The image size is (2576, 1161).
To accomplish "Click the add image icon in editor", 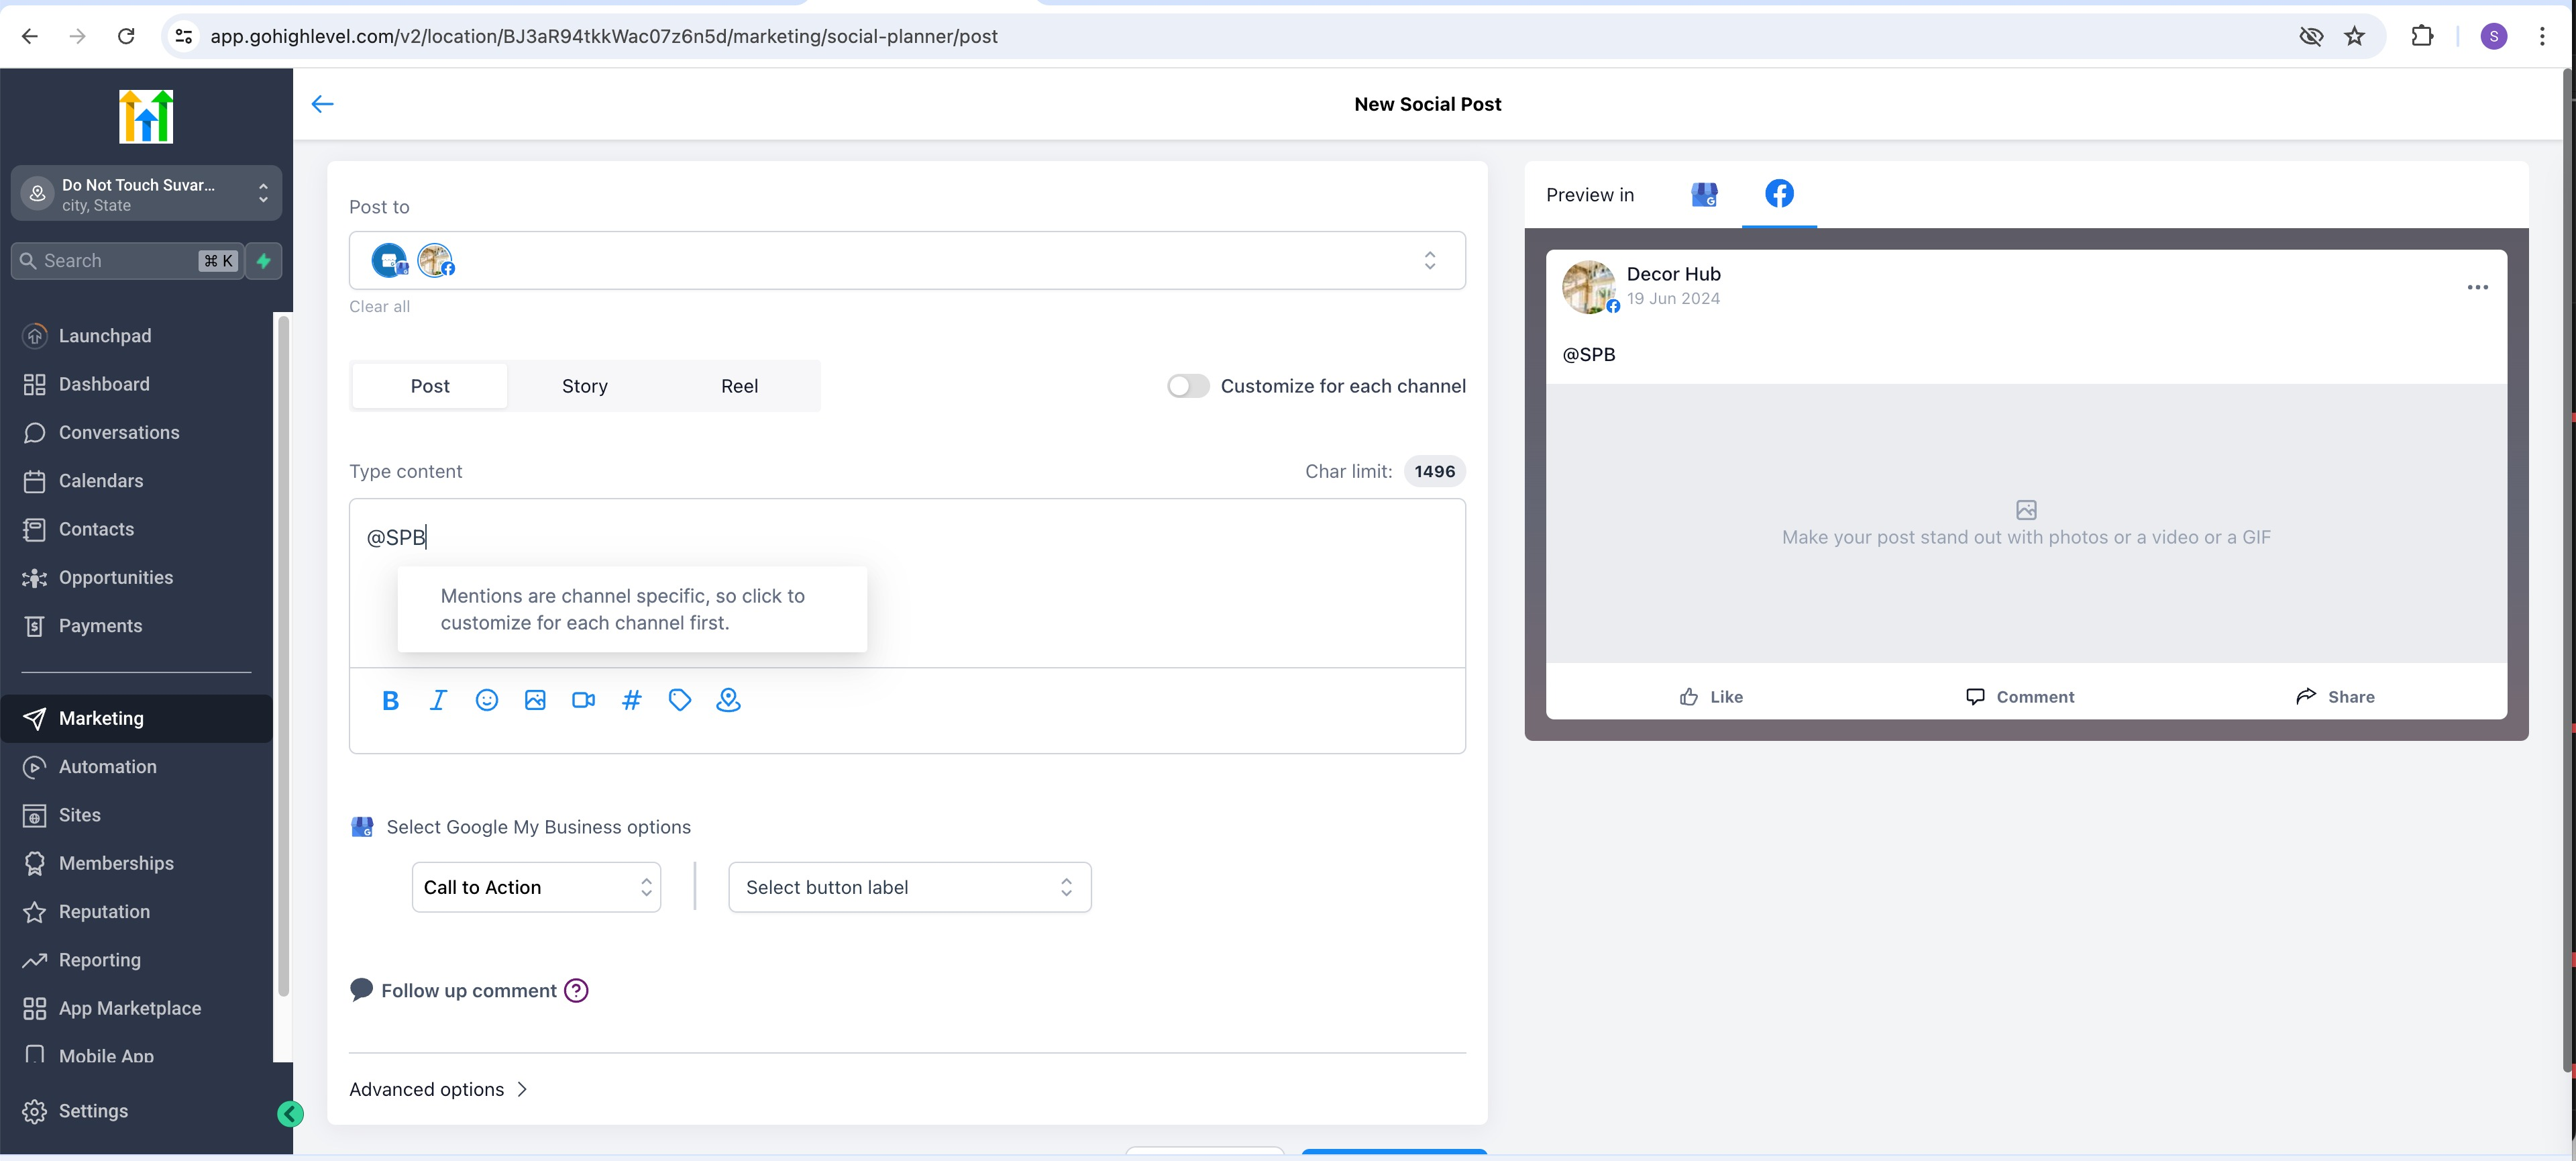I will tap(535, 700).
